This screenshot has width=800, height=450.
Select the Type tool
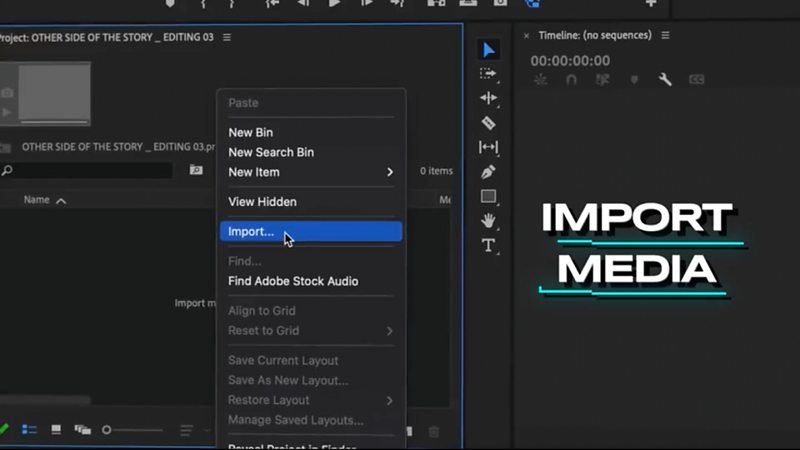tap(488, 245)
